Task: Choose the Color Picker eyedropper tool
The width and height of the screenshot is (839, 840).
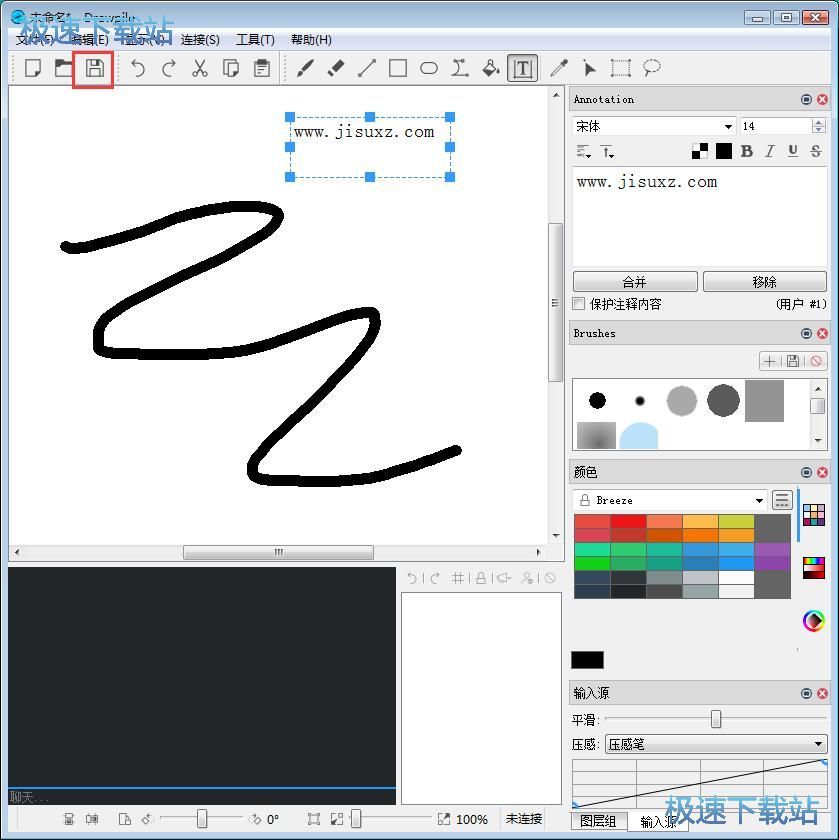Action: 558,68
